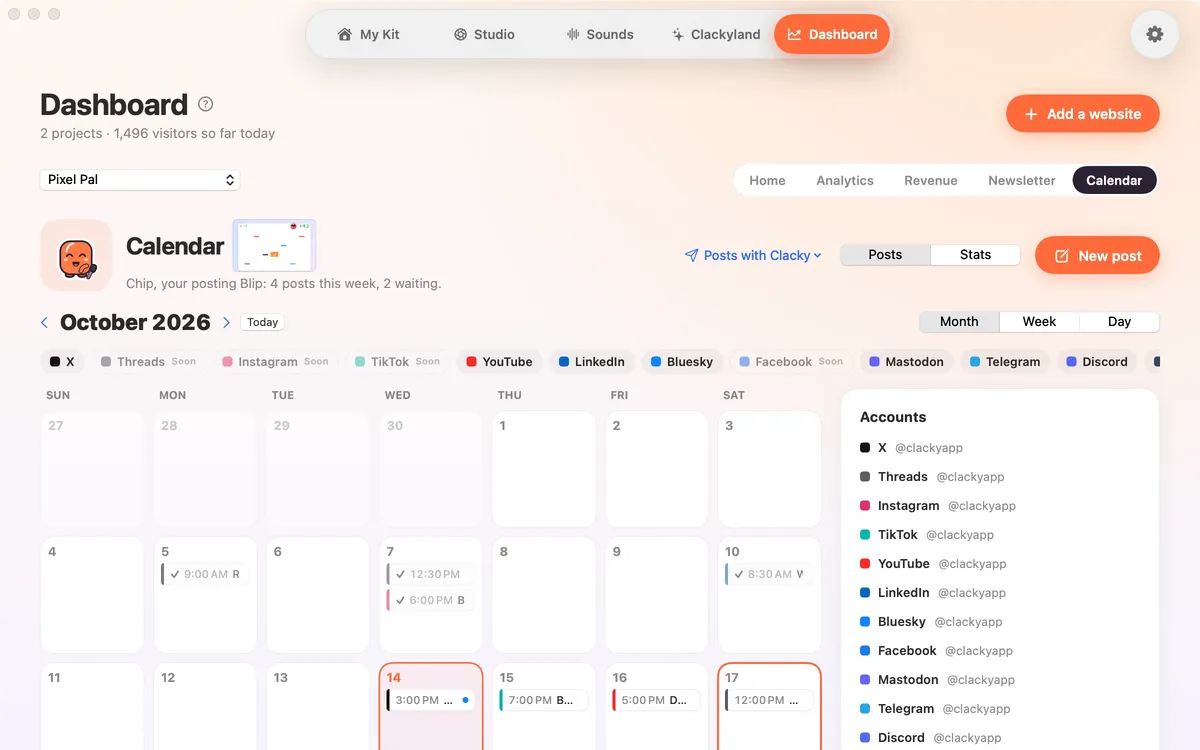Select the LinkedIn @clackyapp account
The image size is (1200, 750).
point(933,593)
